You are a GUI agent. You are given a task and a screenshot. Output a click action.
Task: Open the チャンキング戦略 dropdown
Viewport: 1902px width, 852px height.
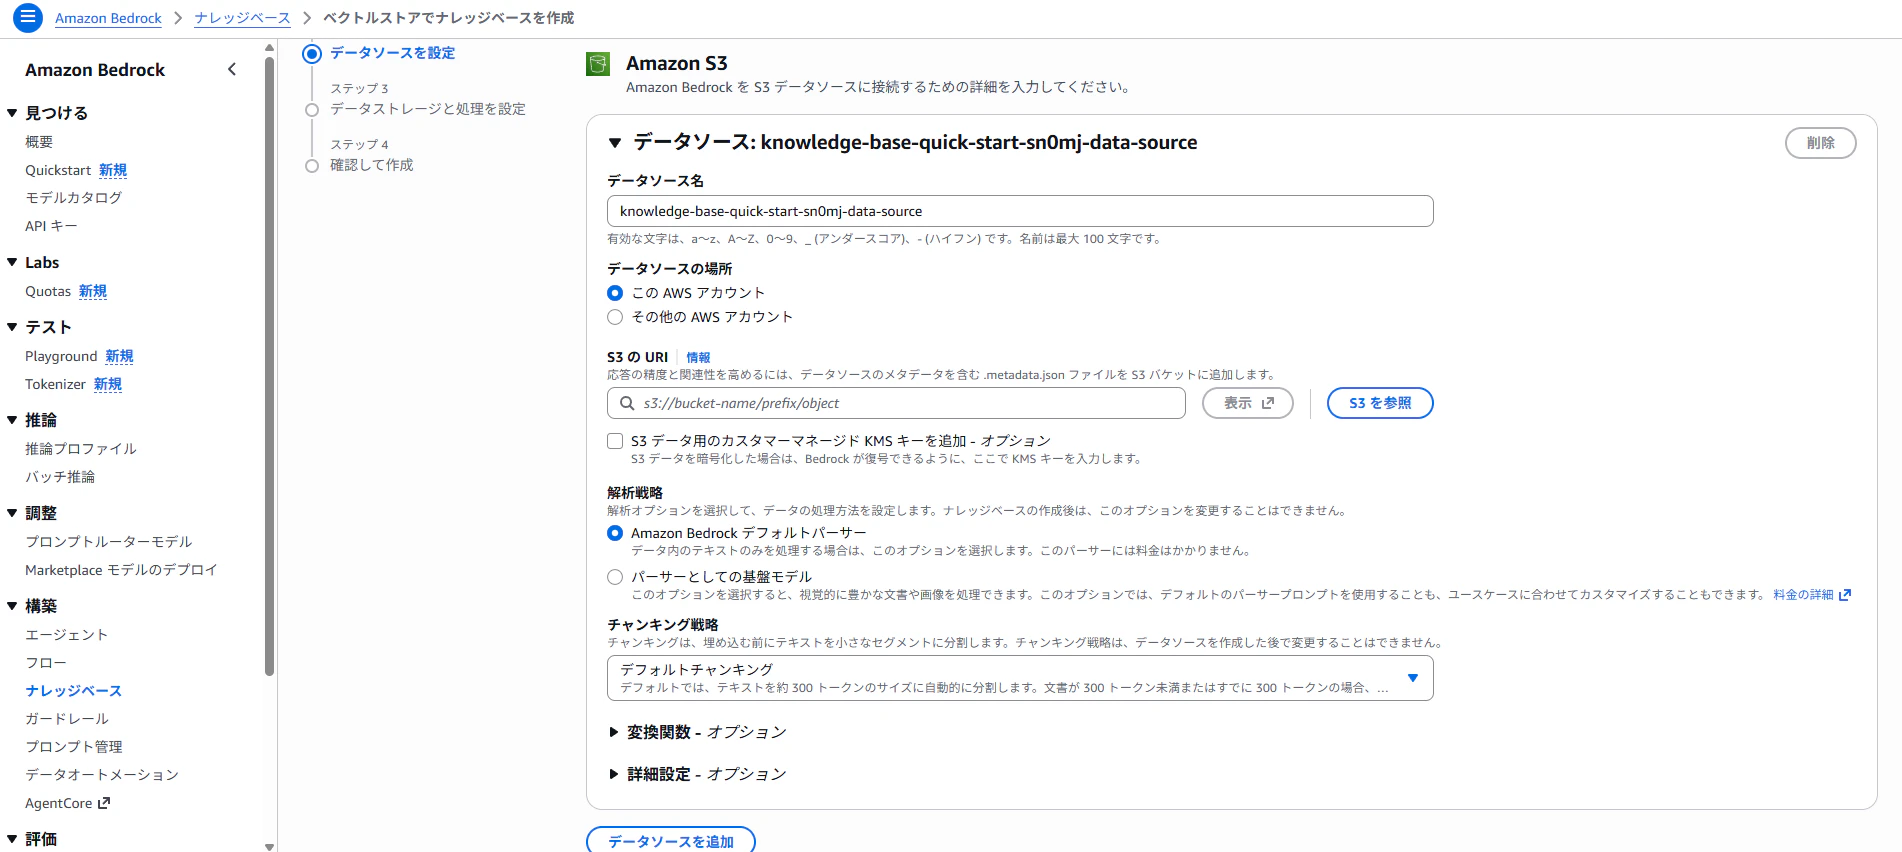click(1020, 678)
